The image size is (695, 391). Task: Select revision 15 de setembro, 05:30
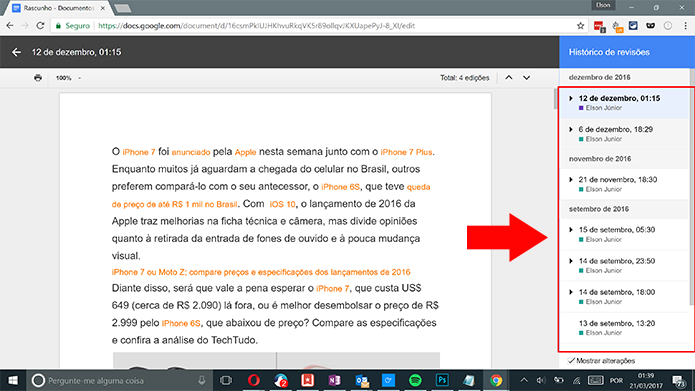[625, 234]
